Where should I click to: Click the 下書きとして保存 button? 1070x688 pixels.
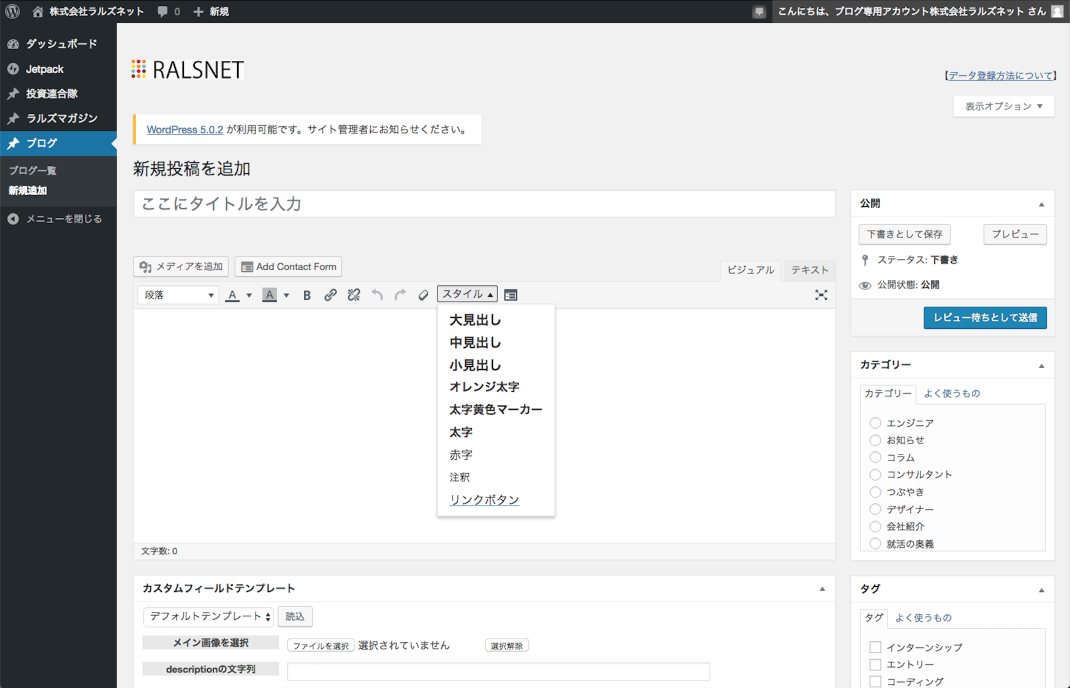904,234
